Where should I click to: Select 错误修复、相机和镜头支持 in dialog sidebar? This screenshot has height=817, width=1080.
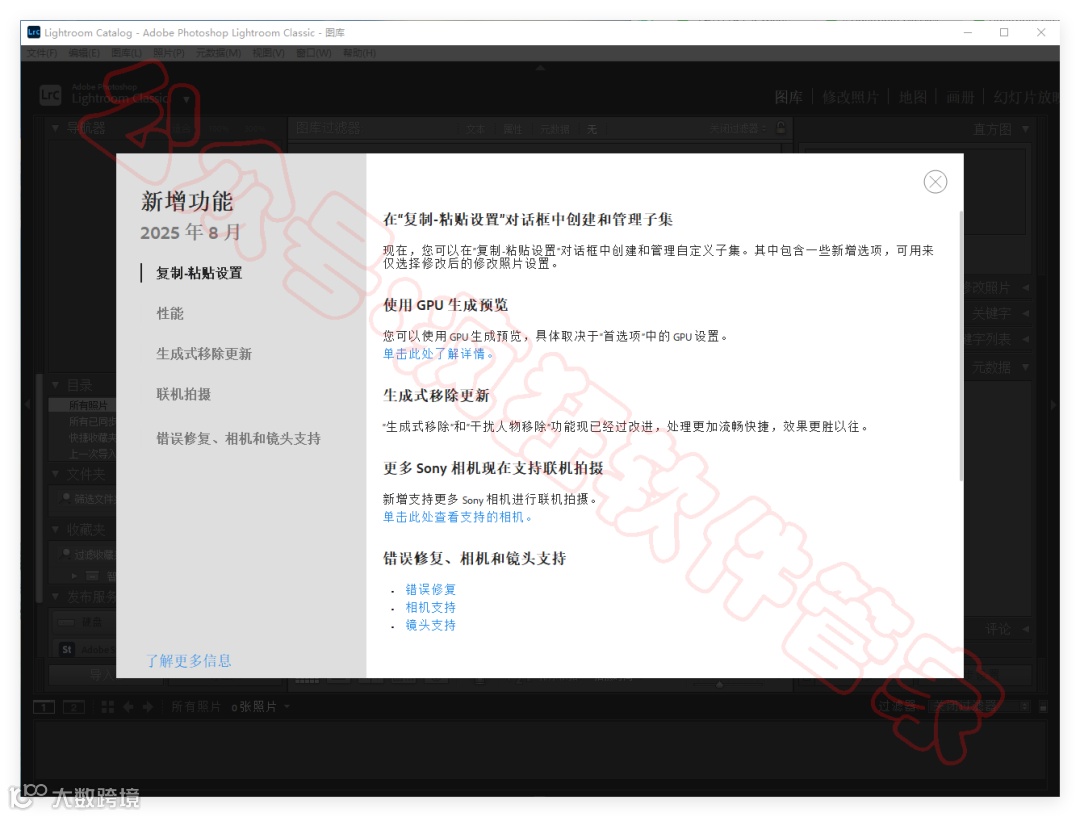coord(238,438)
